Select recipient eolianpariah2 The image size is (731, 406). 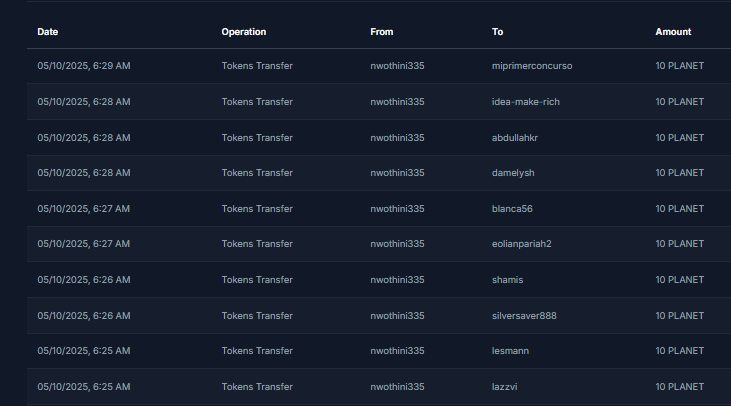[521, 244]
